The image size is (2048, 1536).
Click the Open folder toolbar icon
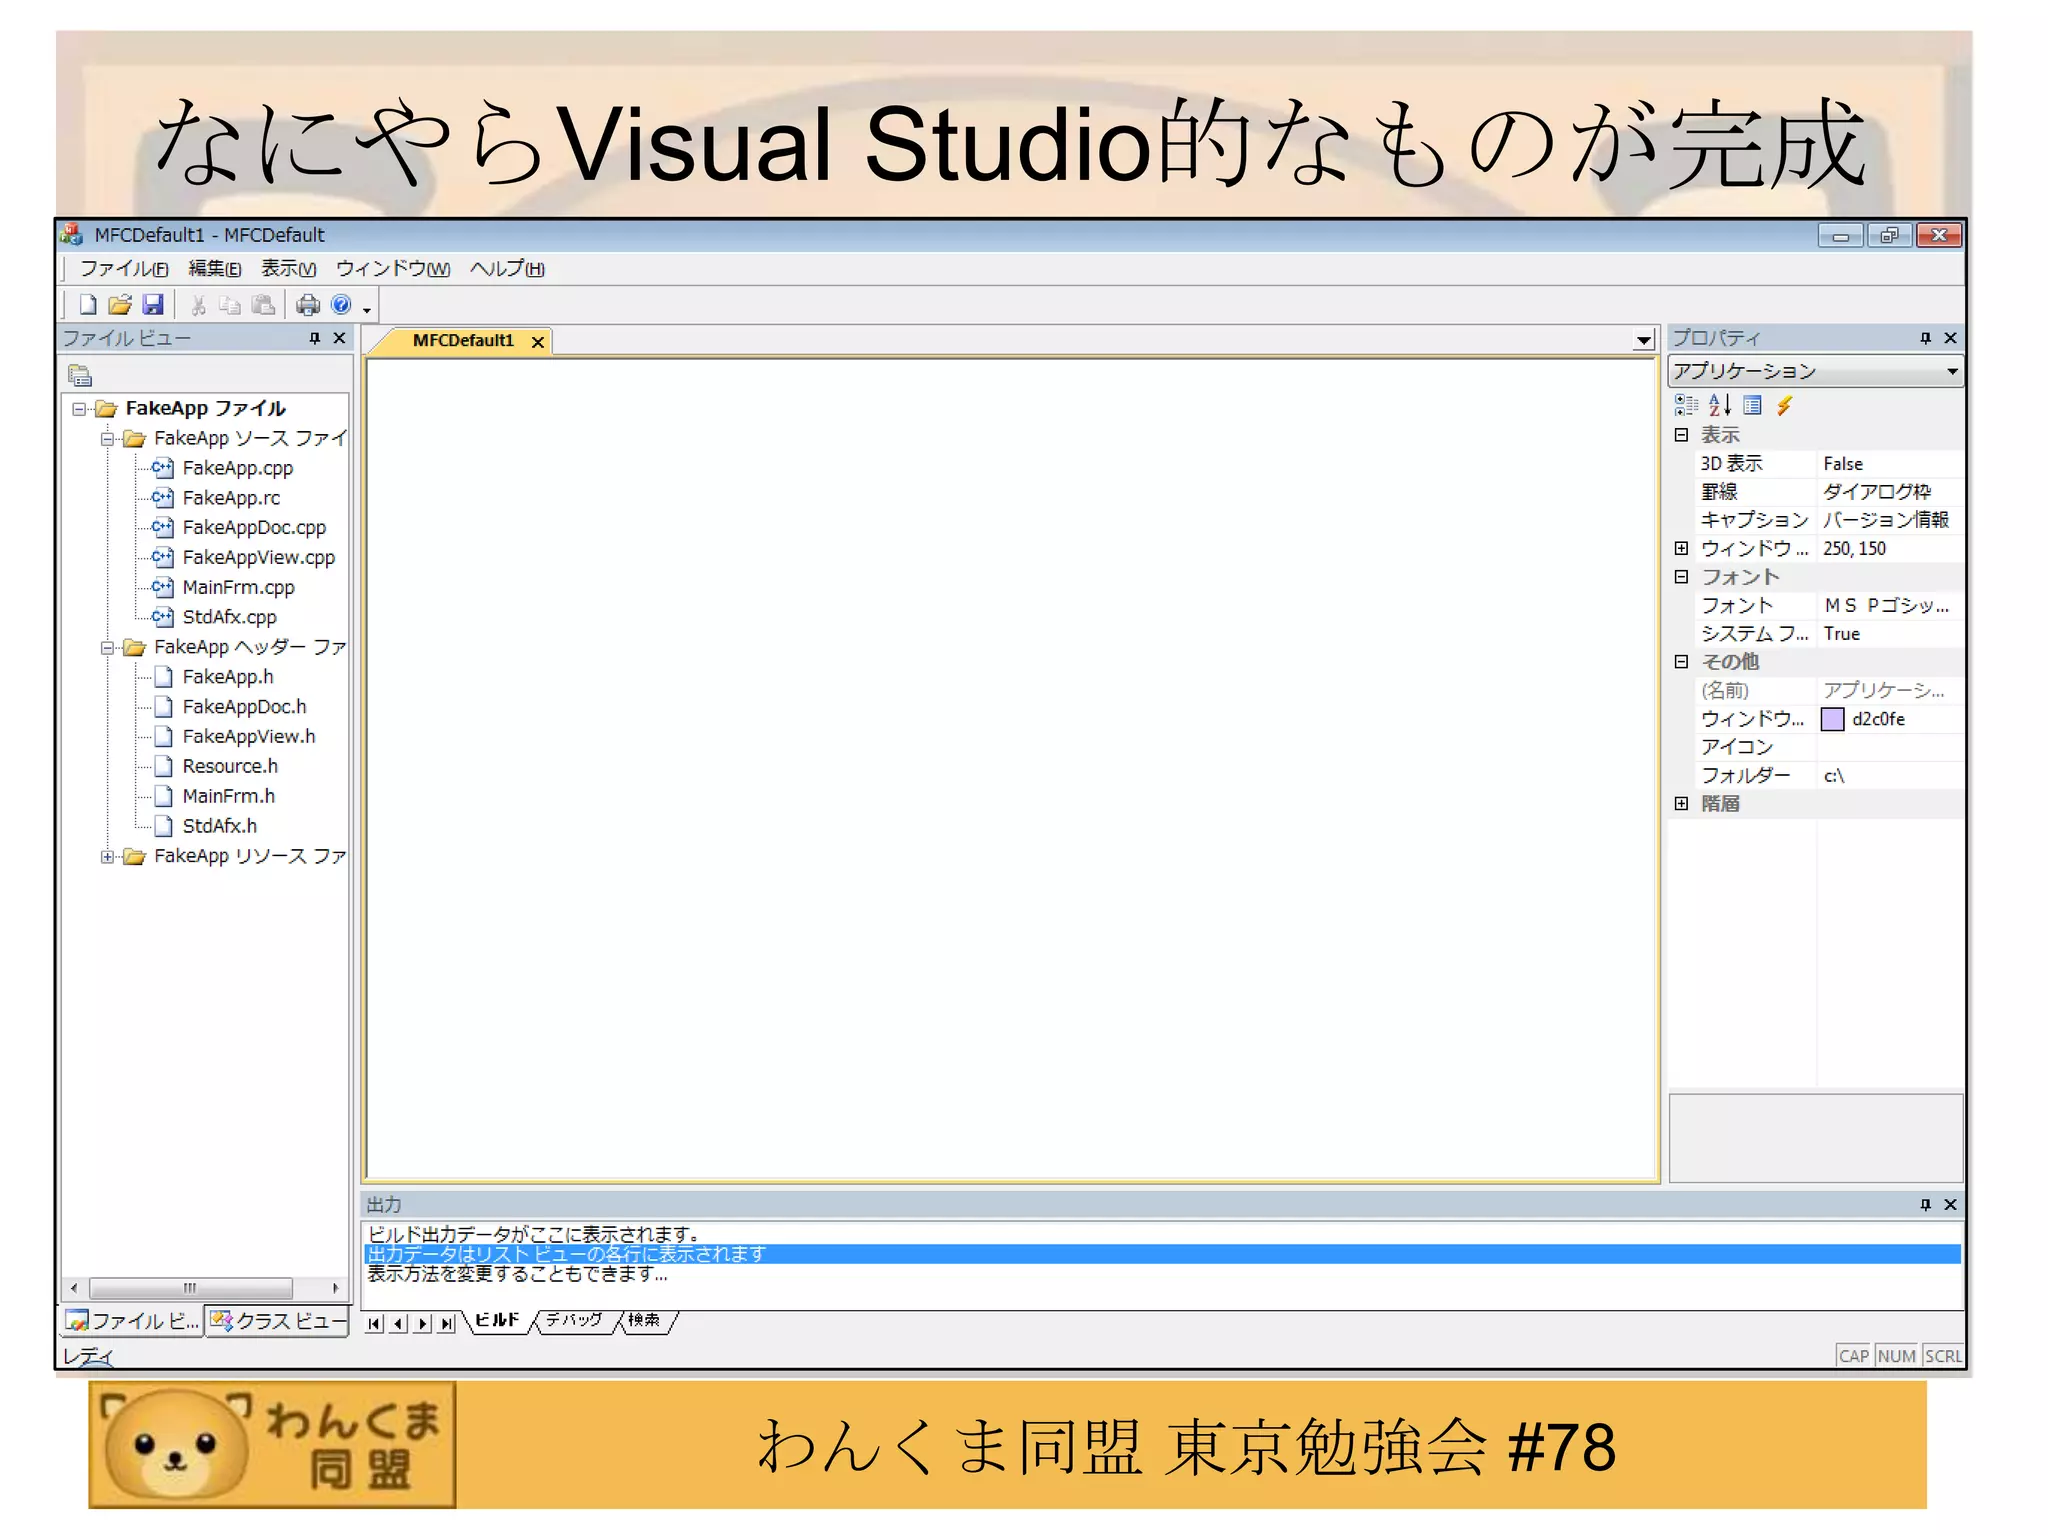click(x=120, y=305)
